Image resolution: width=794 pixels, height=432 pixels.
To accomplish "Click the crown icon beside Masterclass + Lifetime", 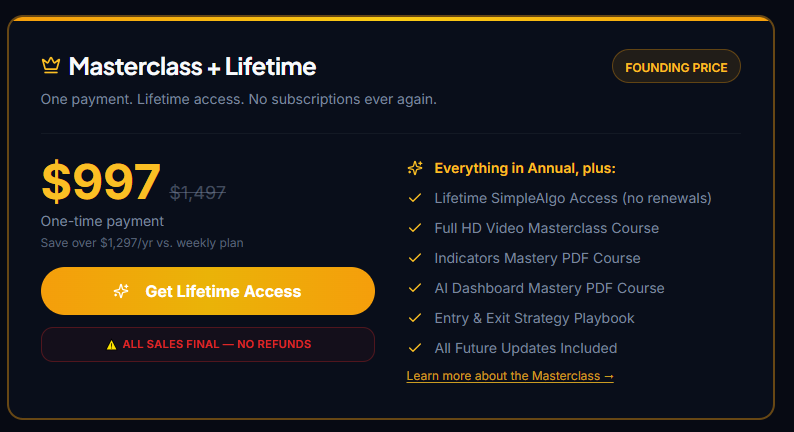I will (51, 66).
